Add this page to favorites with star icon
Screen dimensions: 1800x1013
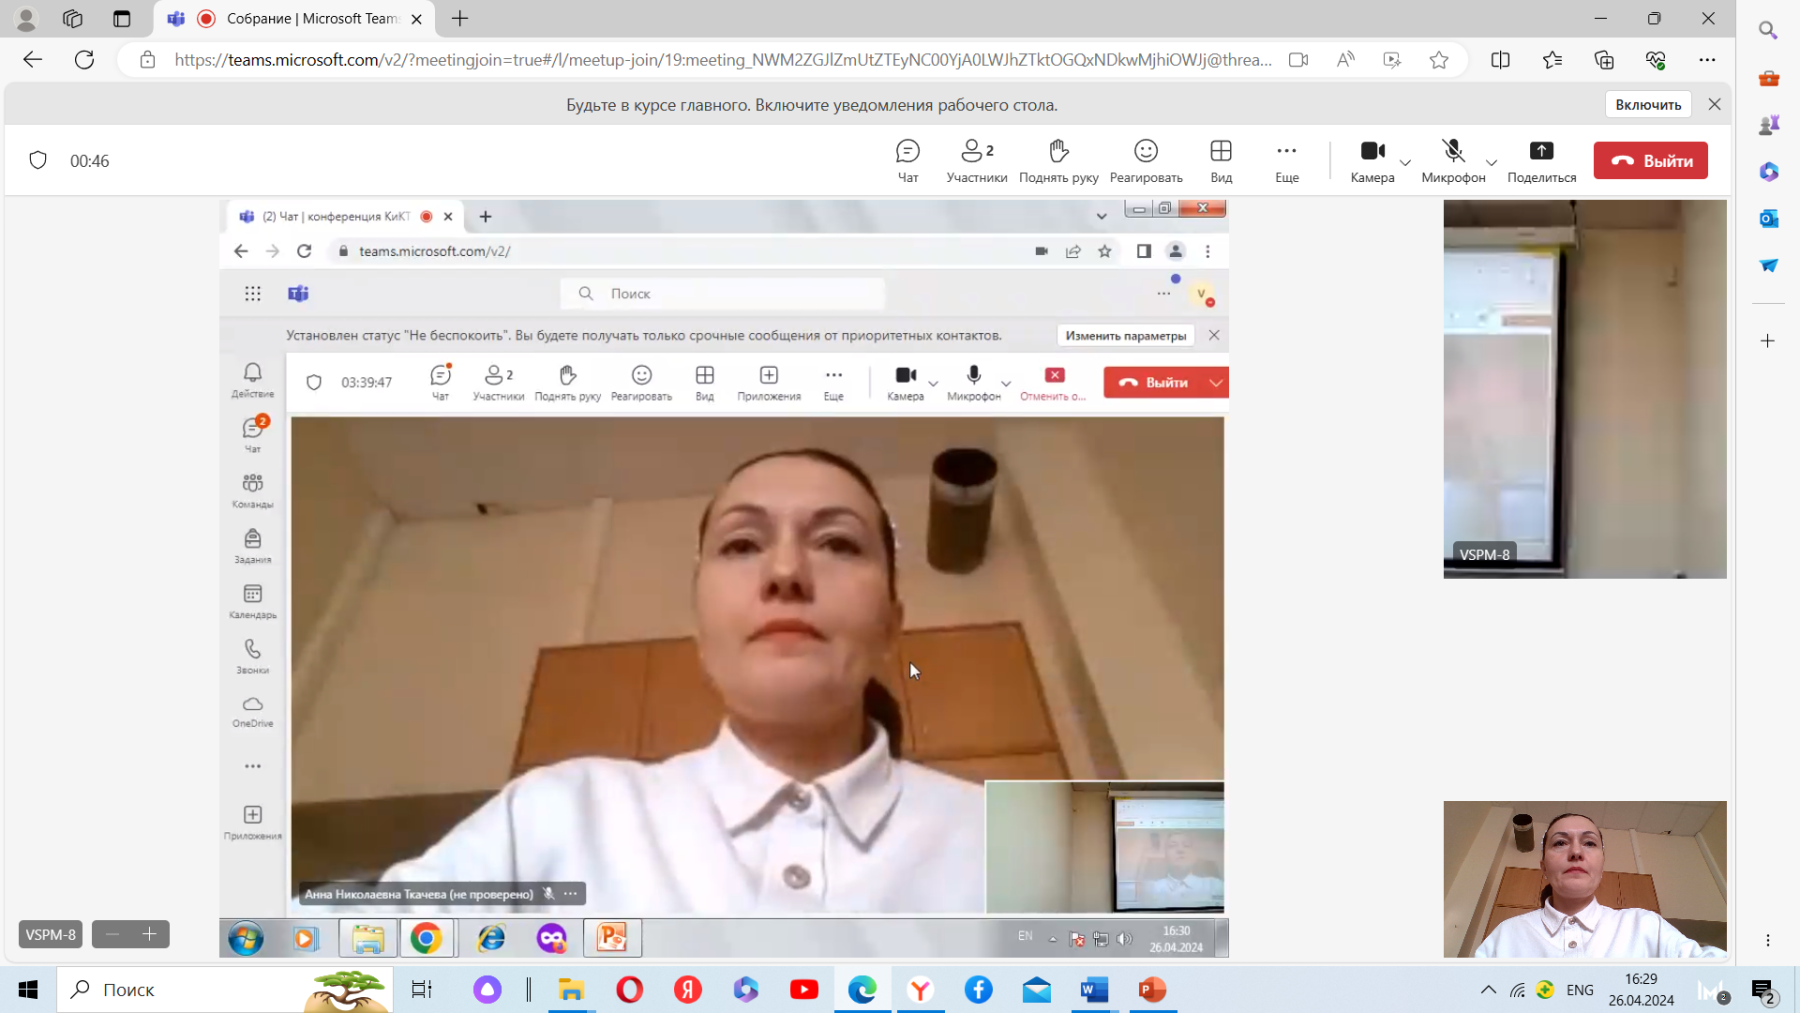pos(1439,60)
